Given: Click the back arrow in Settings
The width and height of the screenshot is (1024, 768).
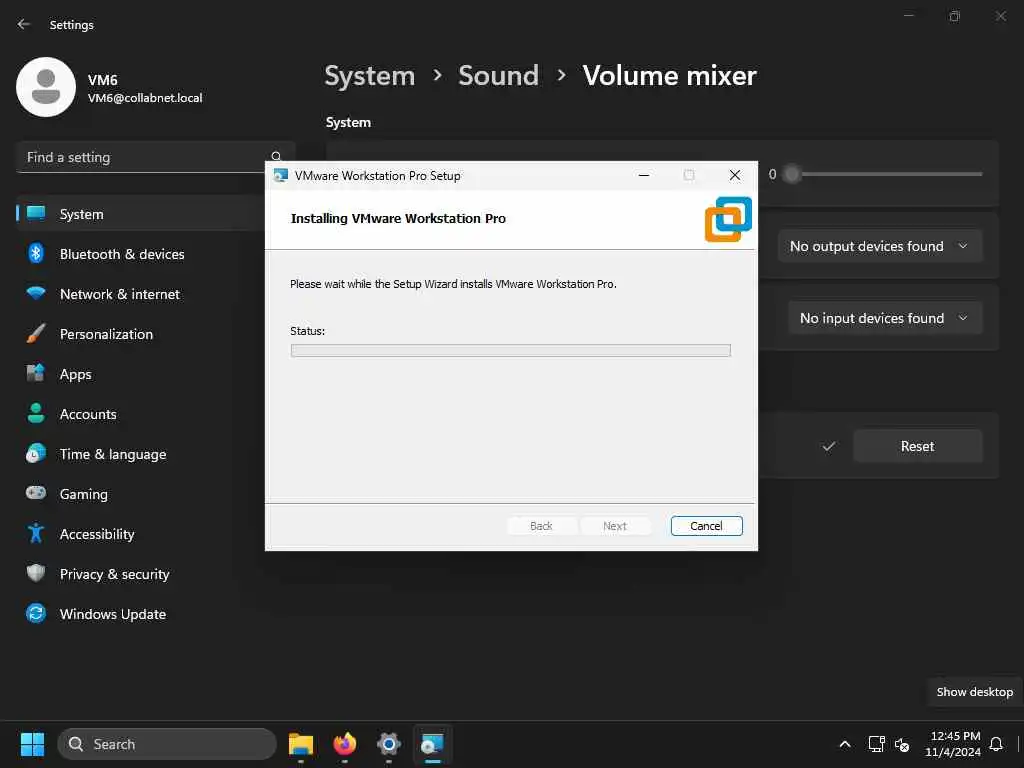Looking at the screenshot, I should click(x=24, y=24).
